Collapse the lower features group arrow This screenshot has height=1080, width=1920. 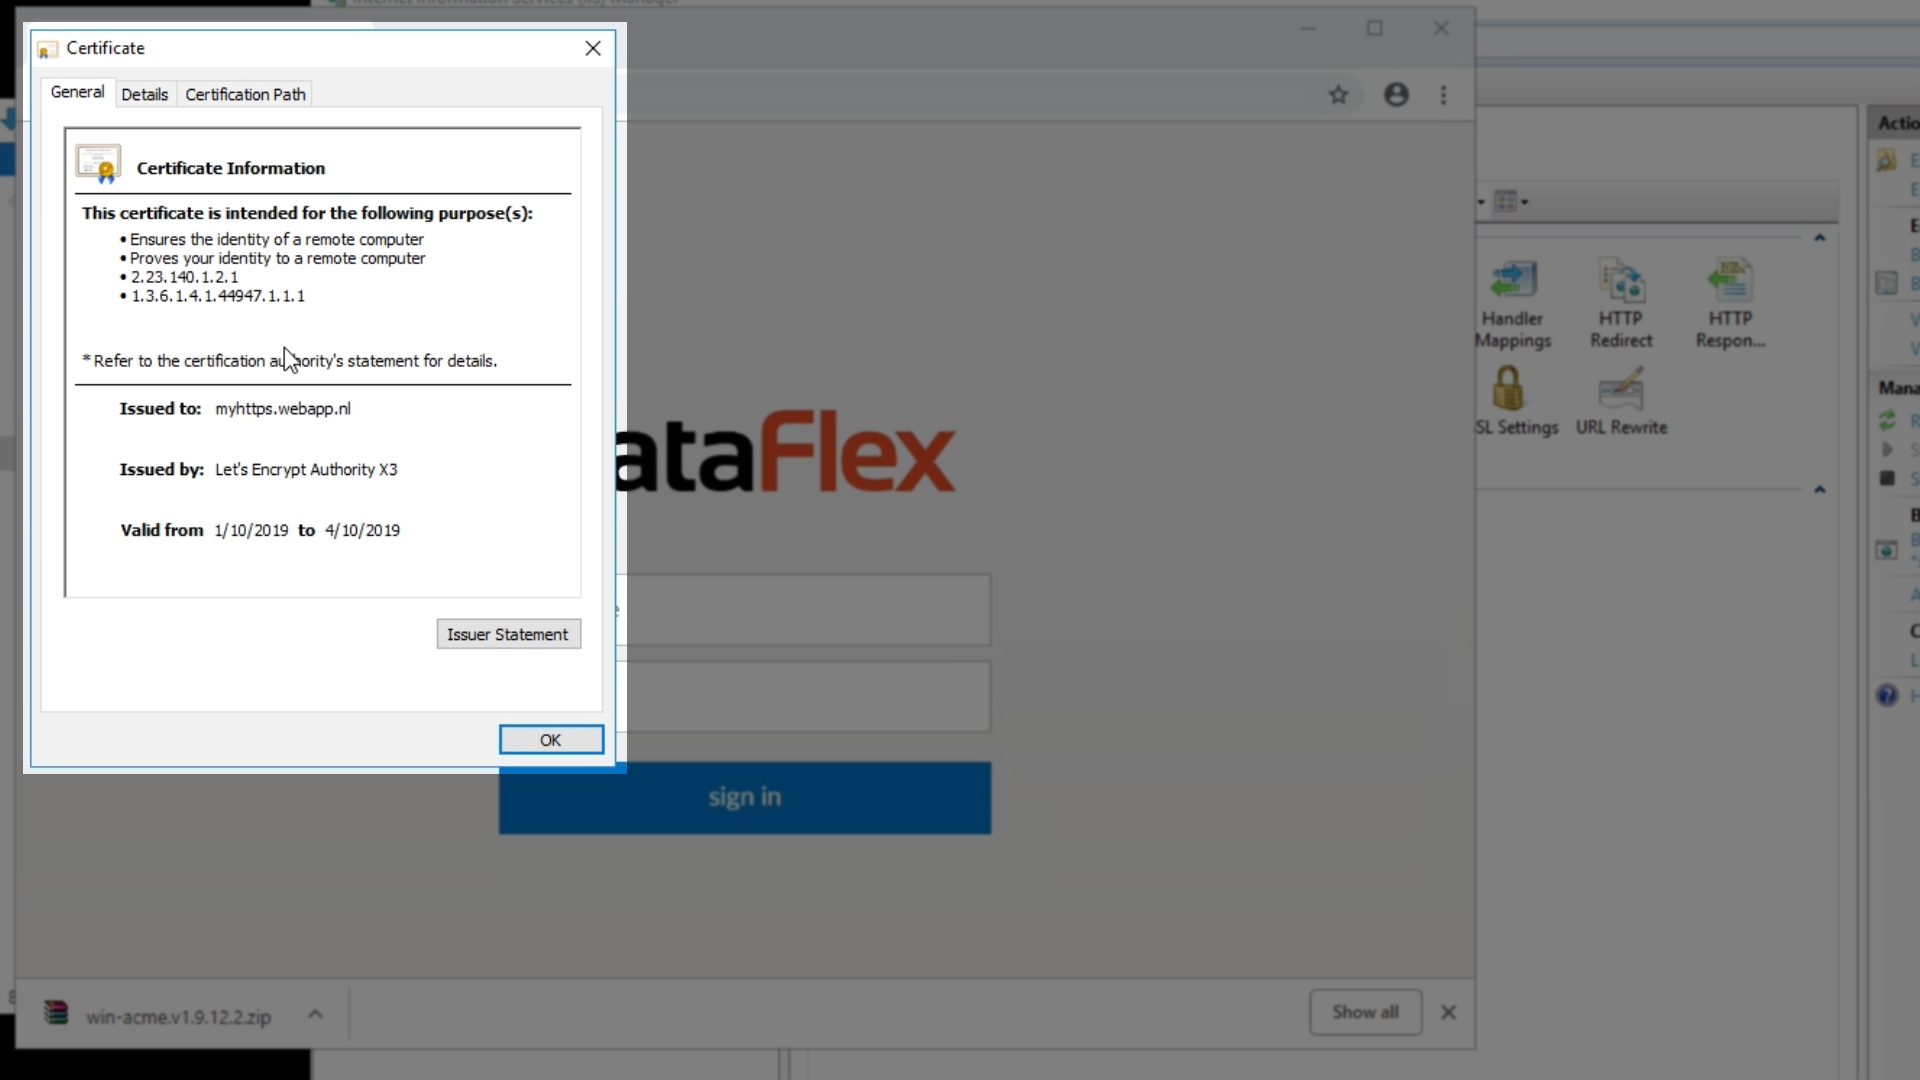tap(1819, 490)
